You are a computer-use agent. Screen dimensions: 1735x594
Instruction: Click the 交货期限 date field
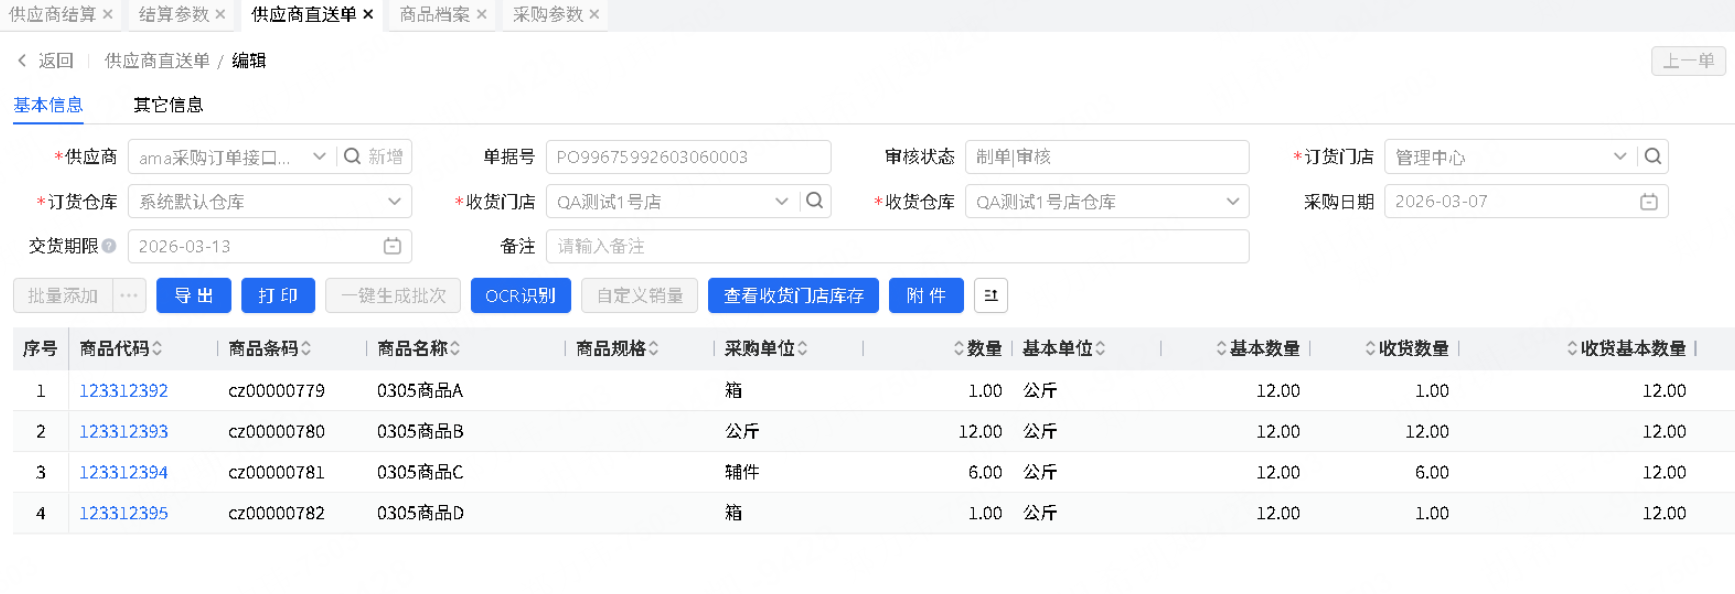coord(270,246)
